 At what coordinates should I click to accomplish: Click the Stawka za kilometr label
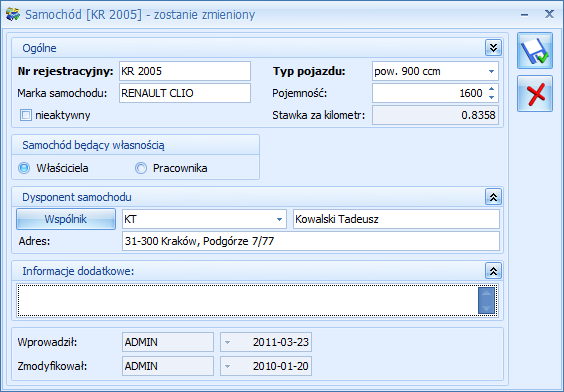pos(318,115)
